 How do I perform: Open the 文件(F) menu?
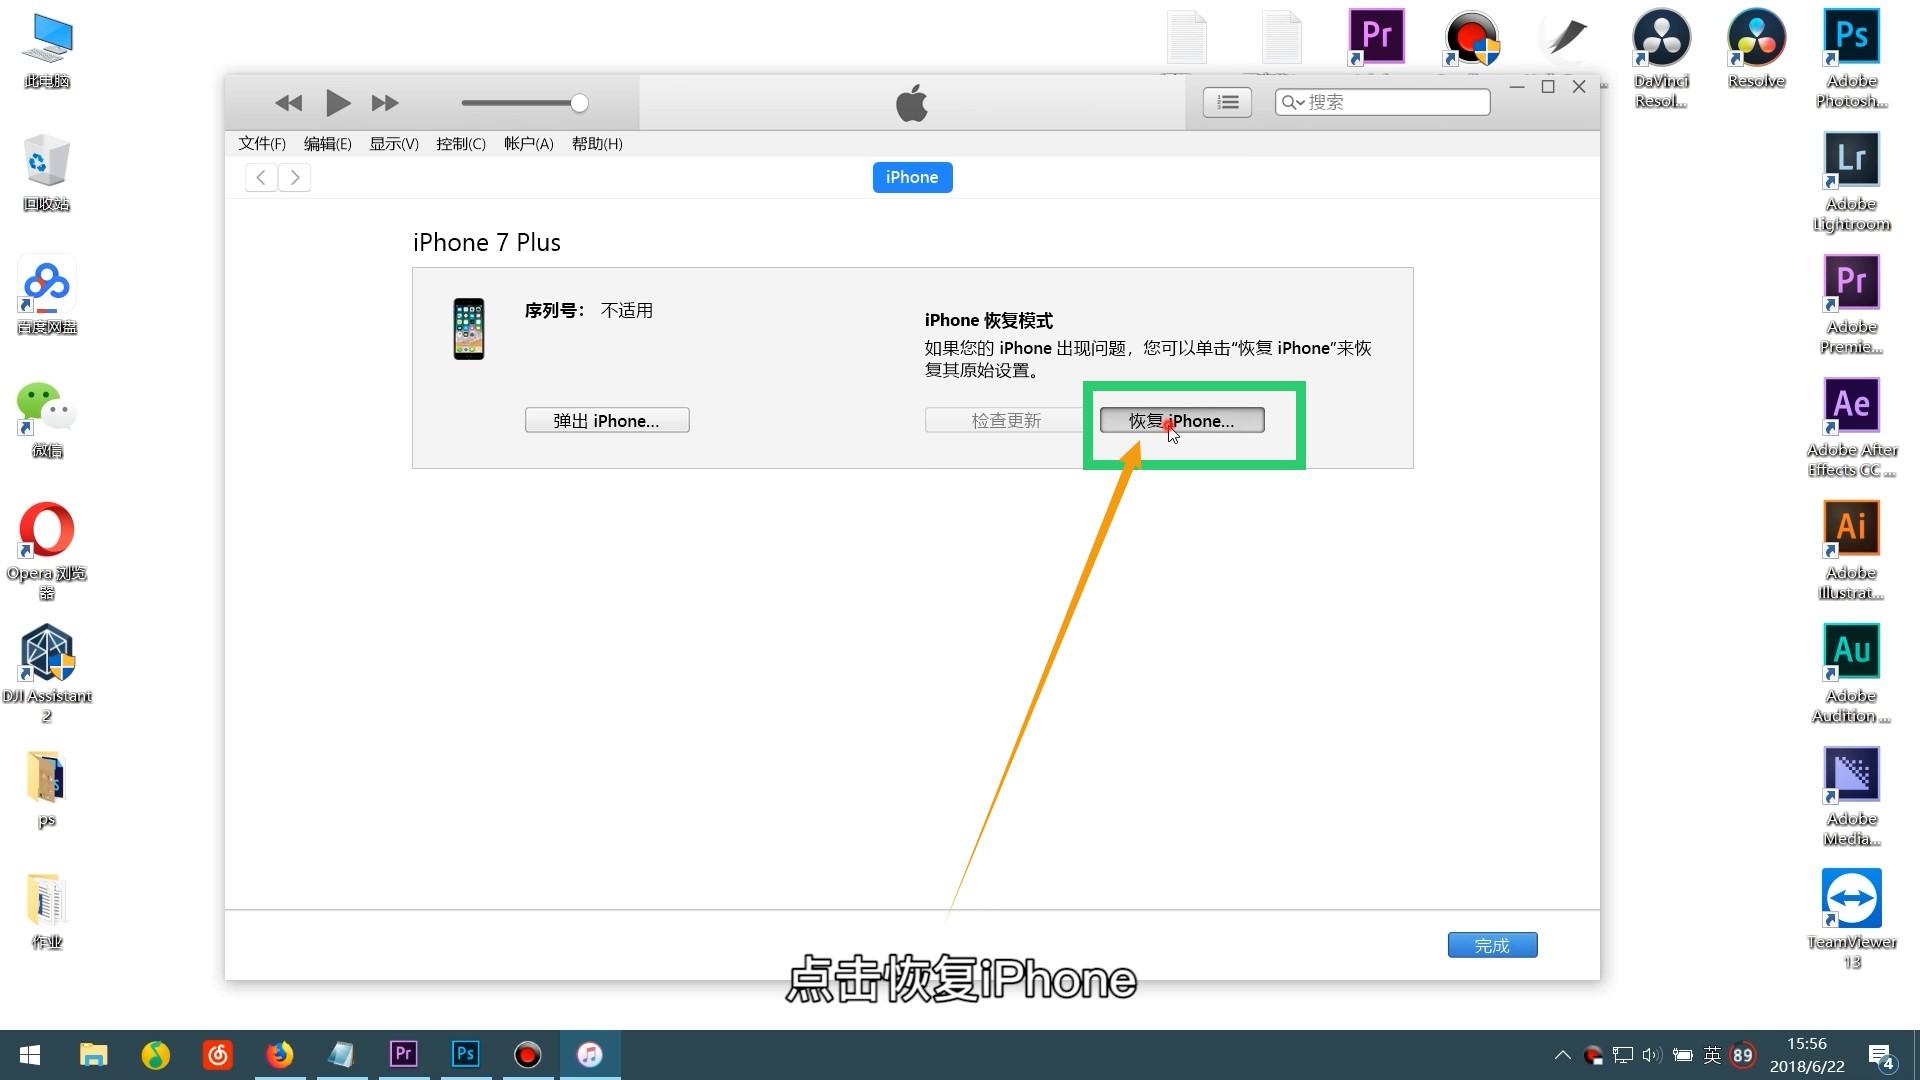coord(262,144)
